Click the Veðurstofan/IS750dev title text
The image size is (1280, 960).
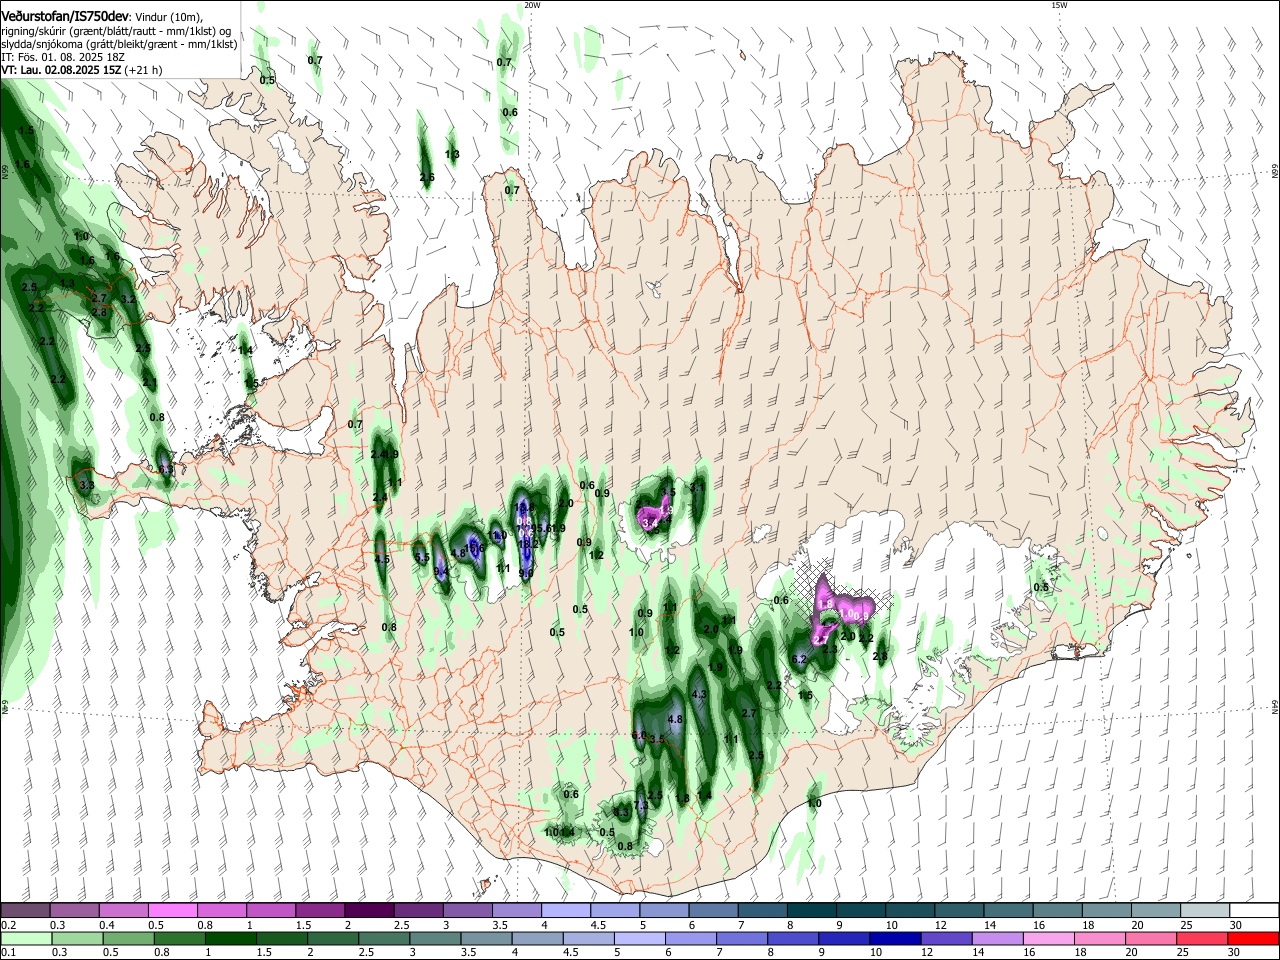click(66, 16)
